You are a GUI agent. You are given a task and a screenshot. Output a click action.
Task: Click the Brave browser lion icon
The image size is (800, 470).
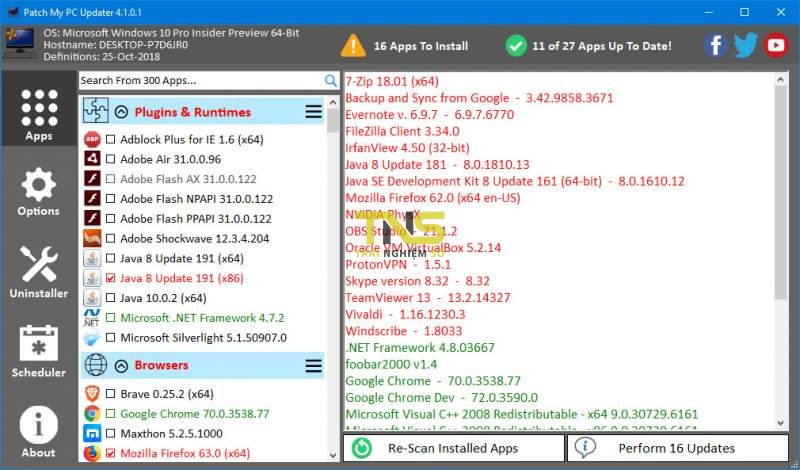[x=92, y=394]
